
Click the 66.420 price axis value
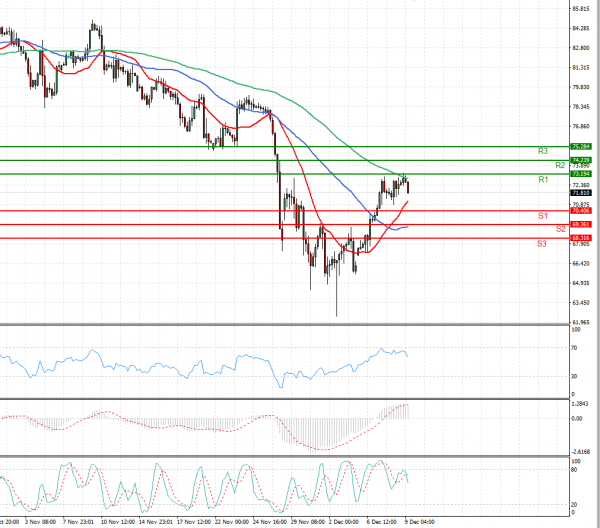pyautogui.click(x=580, y=264)
